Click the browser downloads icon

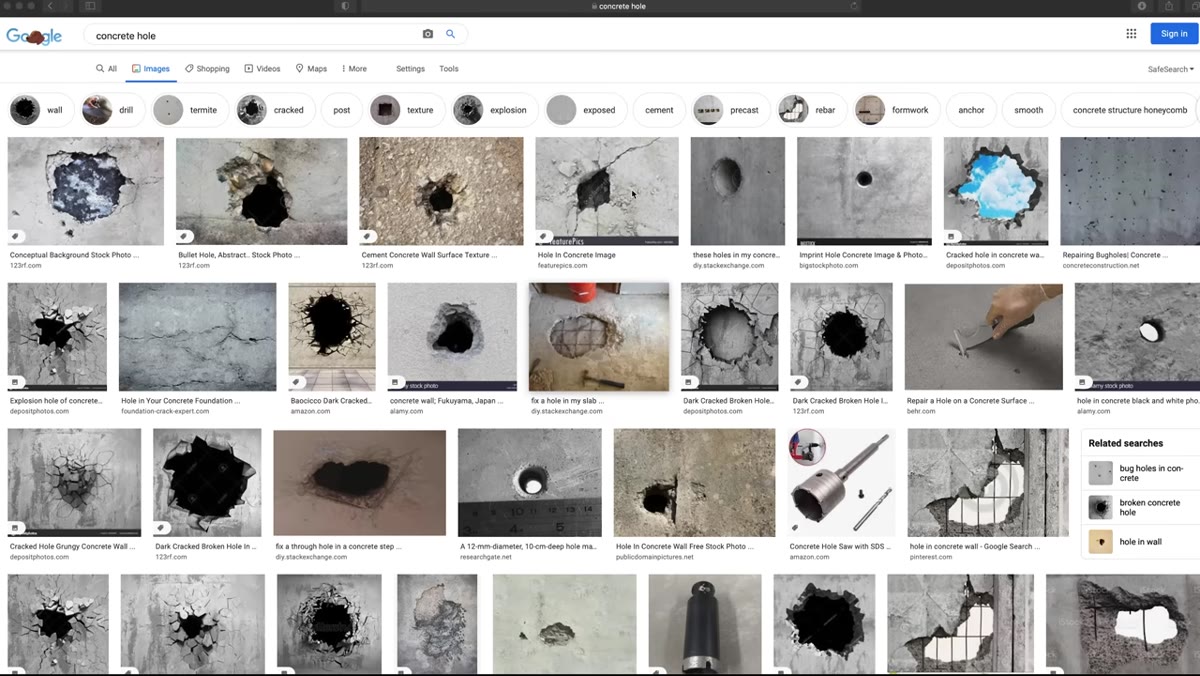click(1142, 6)
